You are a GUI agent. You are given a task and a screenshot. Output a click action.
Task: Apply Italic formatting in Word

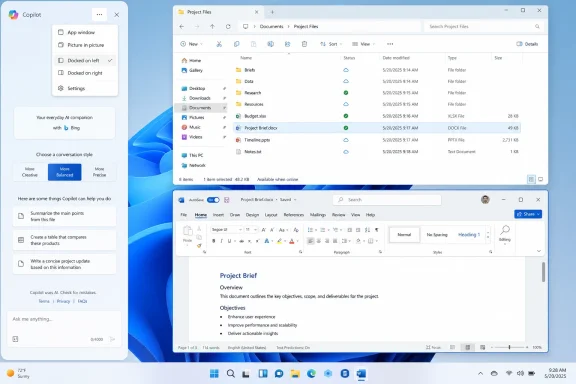click(x=222, y=241)
